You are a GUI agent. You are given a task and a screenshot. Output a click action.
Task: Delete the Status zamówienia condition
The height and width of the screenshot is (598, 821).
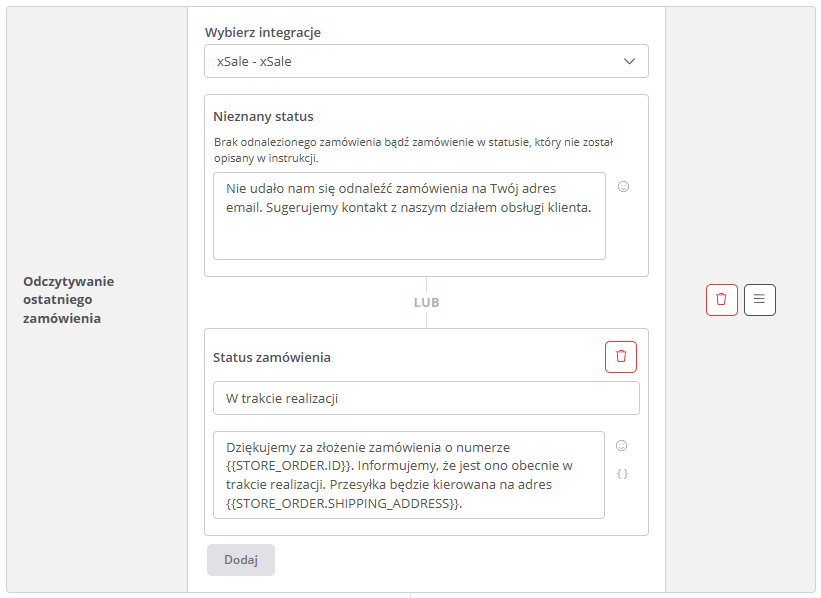[x=620, y=357]
